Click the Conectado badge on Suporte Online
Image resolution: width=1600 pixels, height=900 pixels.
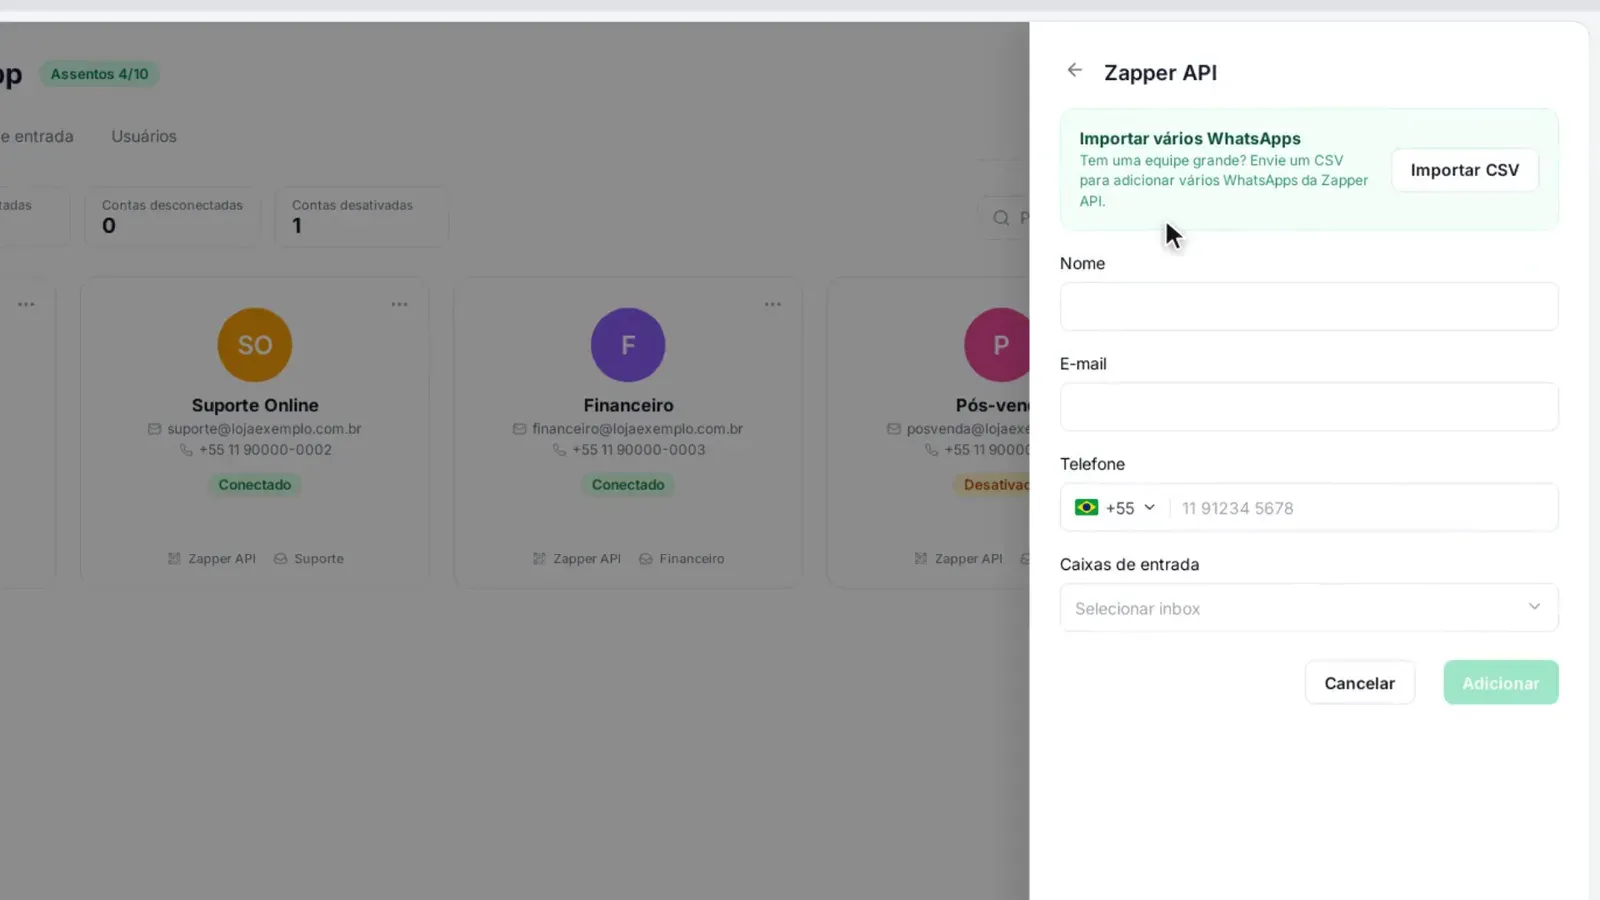pyautogui.click(x=255, y=485)
